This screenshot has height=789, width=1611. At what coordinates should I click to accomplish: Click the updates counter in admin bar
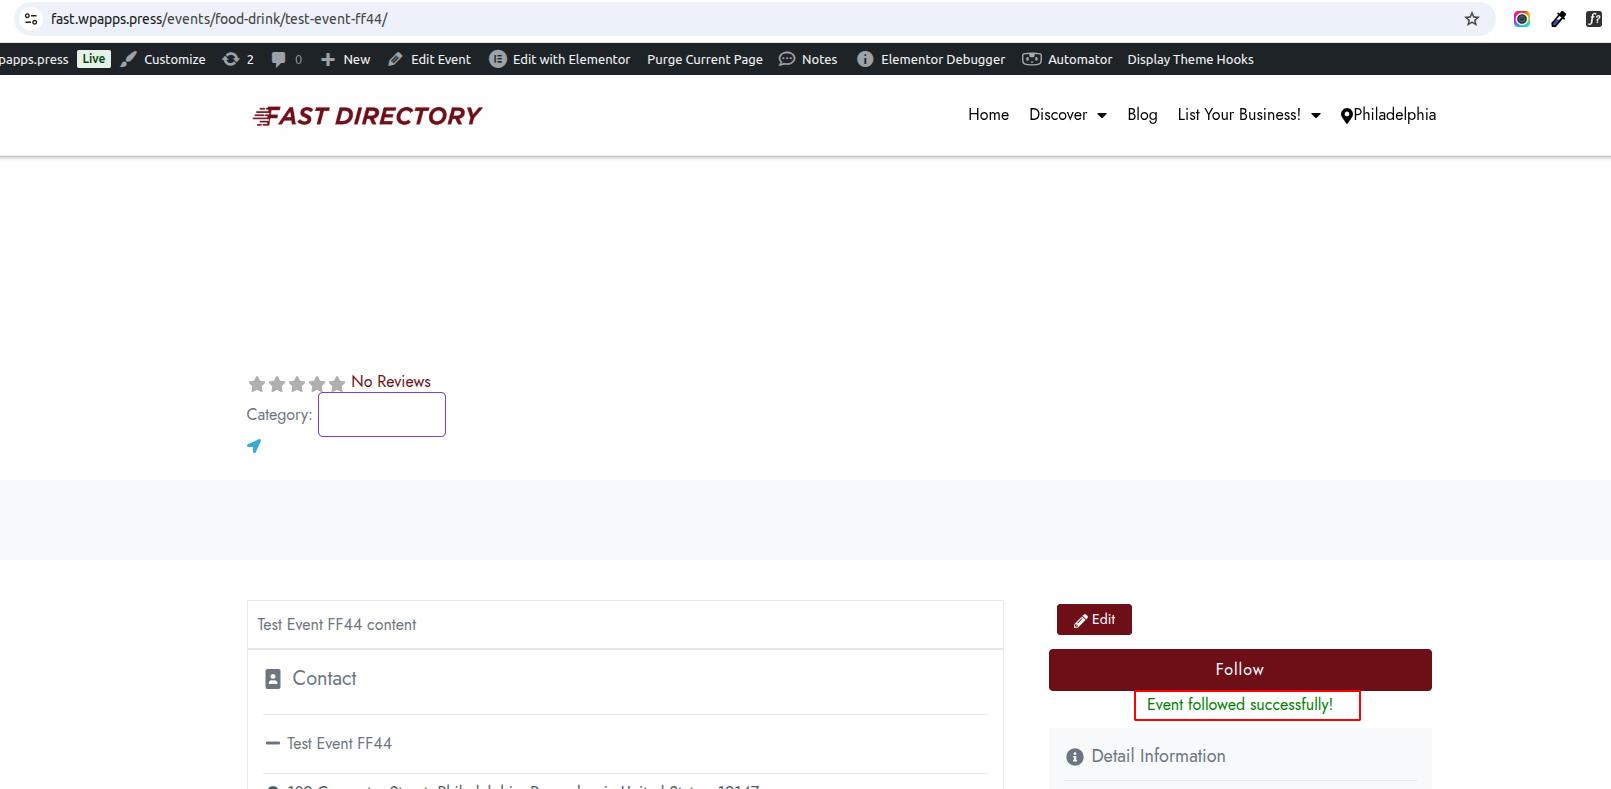[x=238, y=59]
